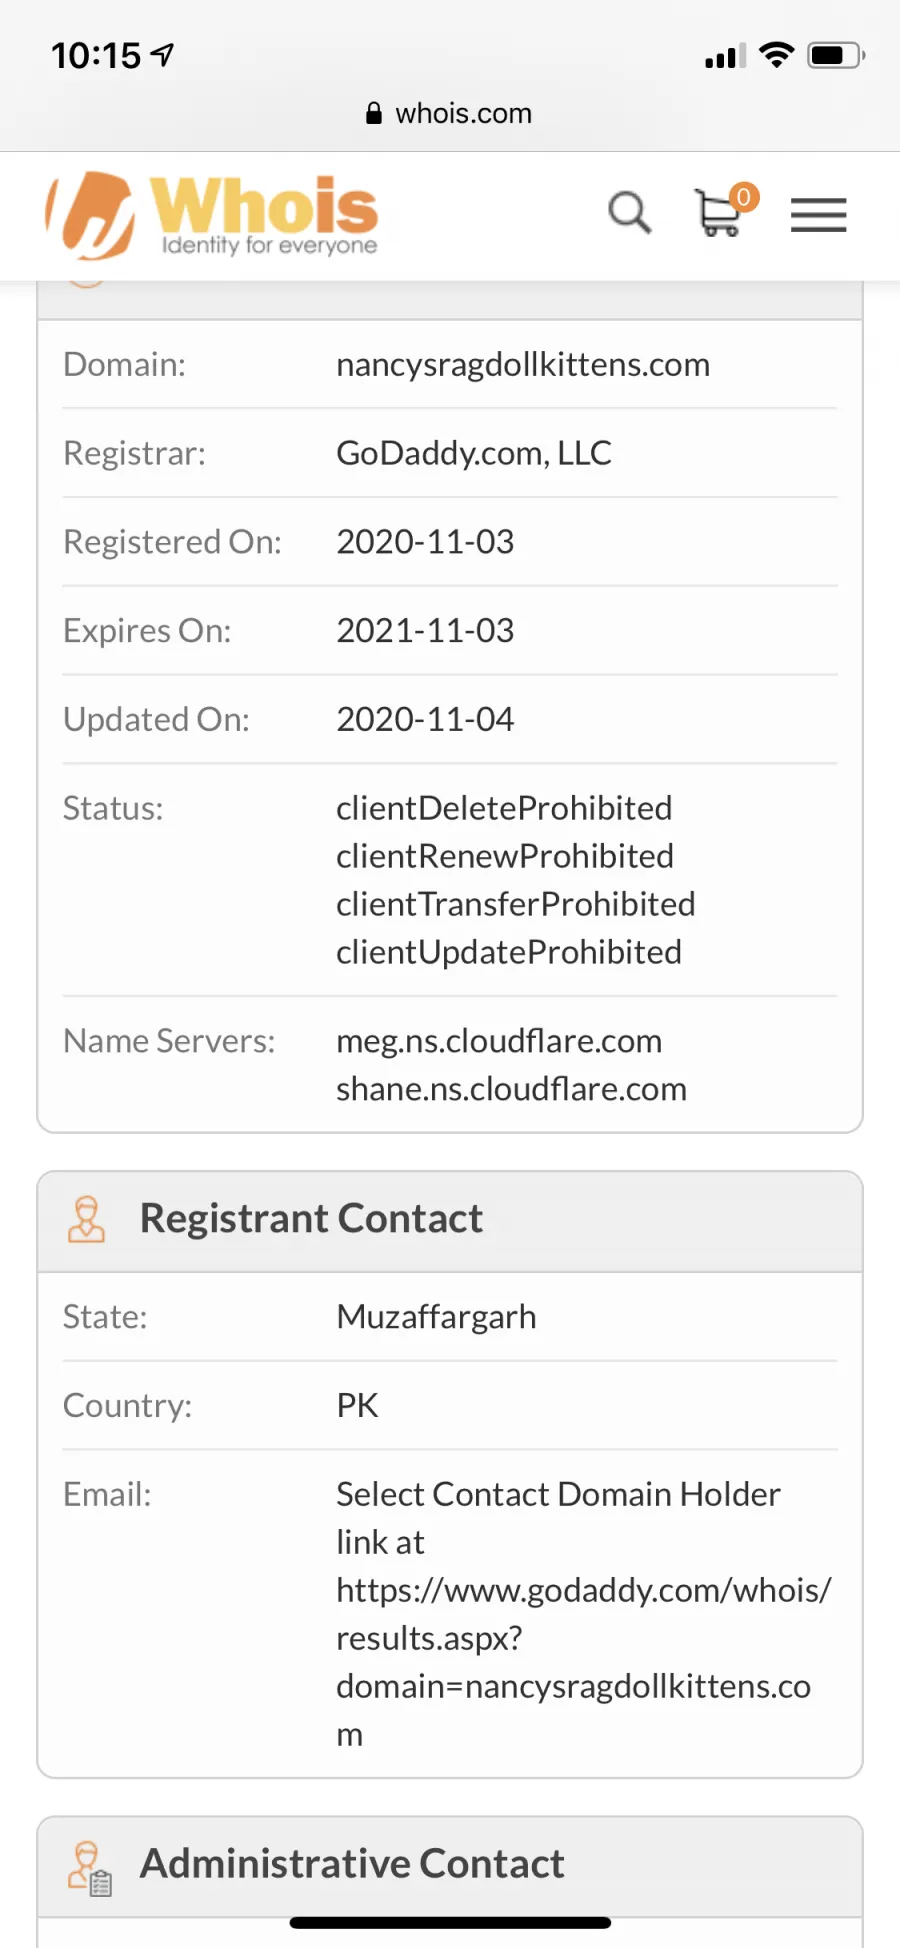Tap the Registrant Contact person icon
This screenshot has height=1948, width=900.
click(86, 1219)
